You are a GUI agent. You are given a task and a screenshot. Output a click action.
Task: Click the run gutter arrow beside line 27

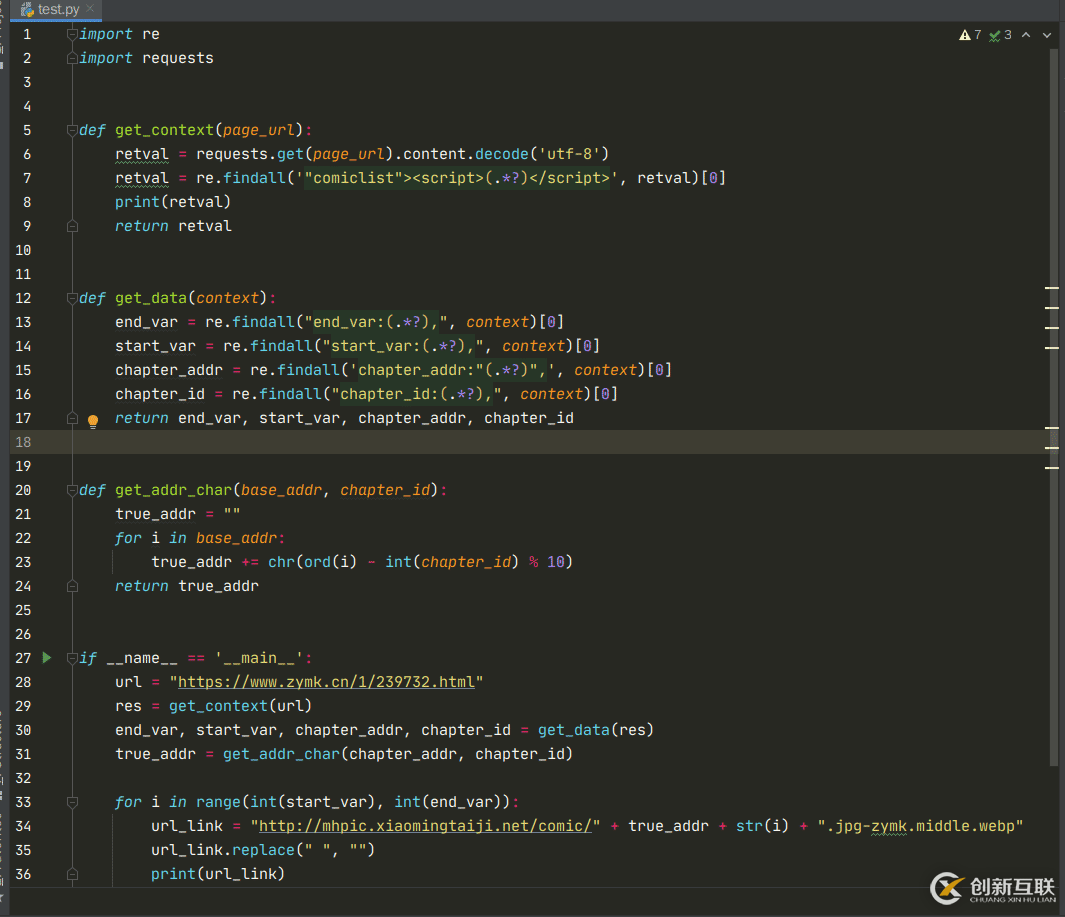[x=46, y=658]
